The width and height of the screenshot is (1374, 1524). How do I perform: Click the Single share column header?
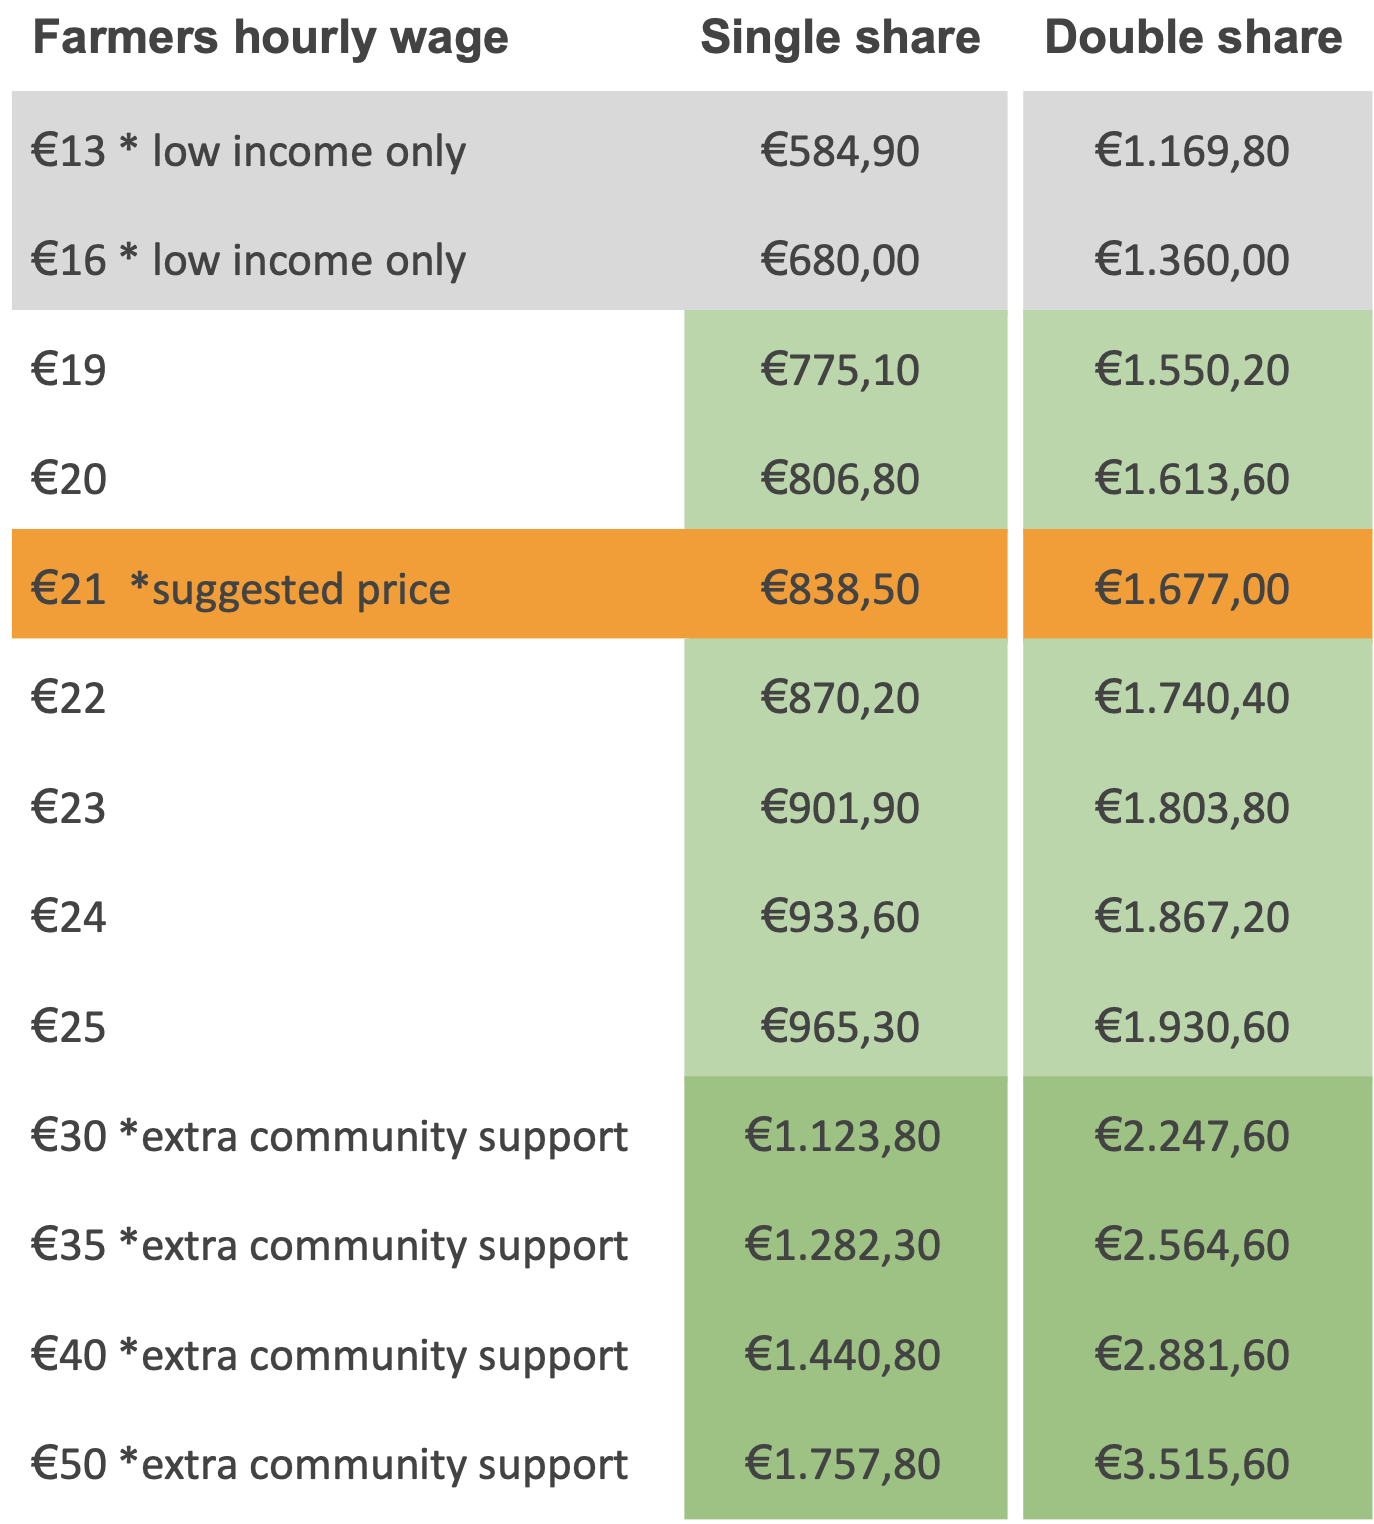(x=840, y=38)
